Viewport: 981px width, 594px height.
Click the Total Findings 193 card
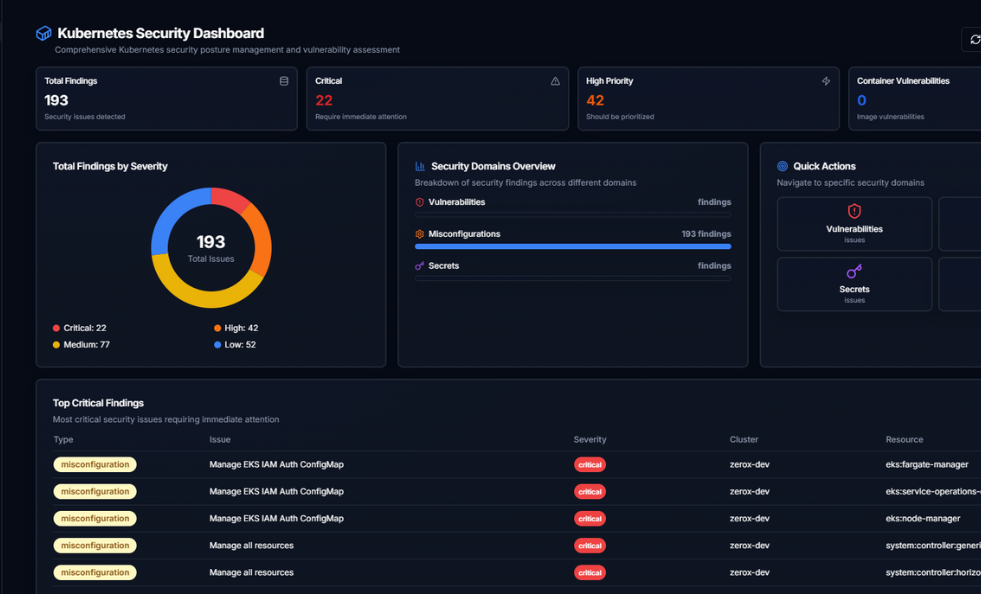tap(166, 99)
